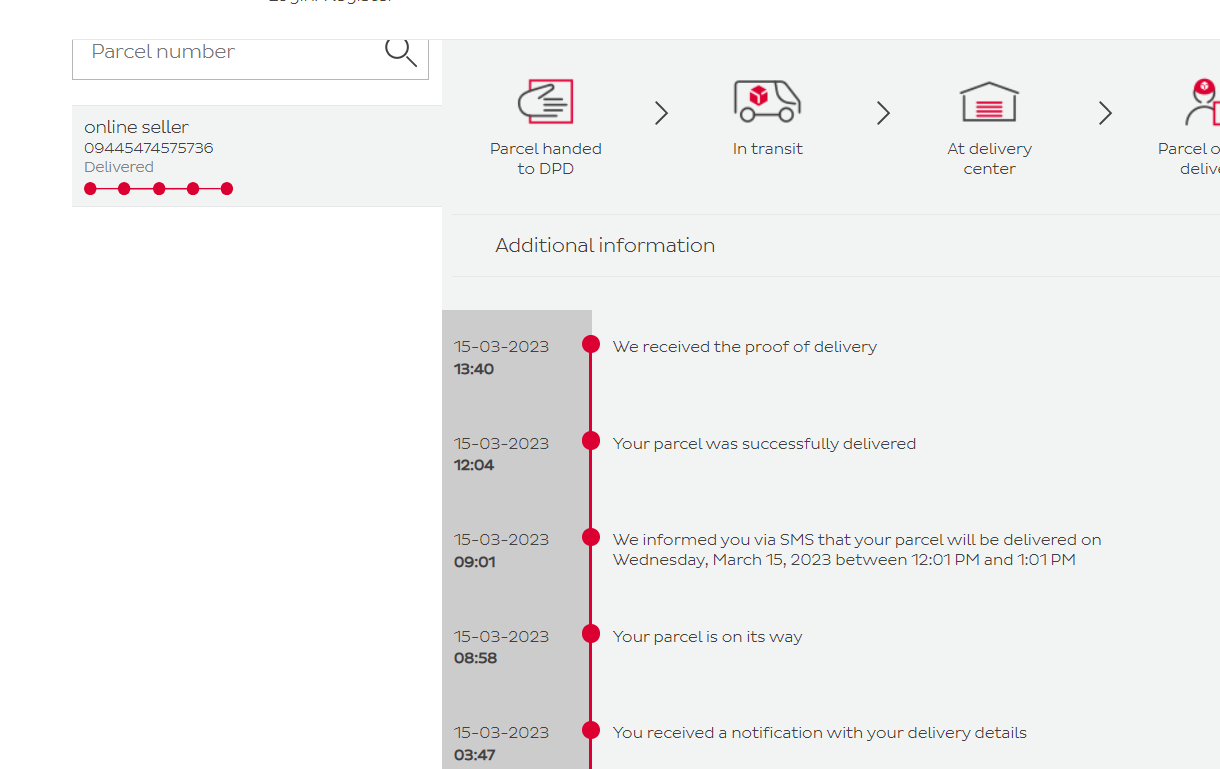Click the 09:01 SMS notification timeline dot
The image size is (1220, 769).
591,537
